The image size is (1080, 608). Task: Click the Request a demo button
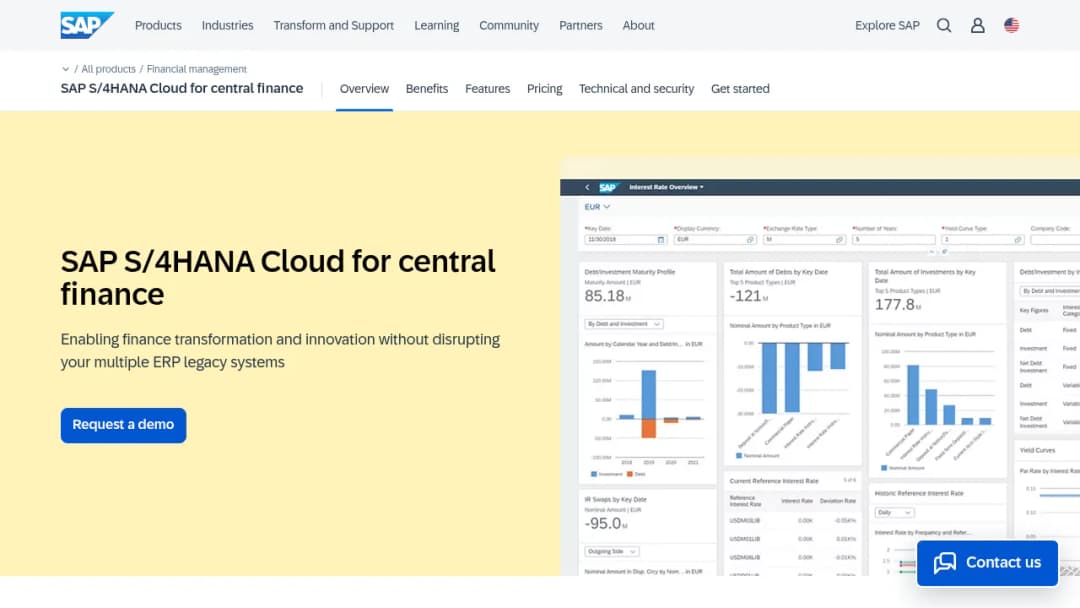(x=123, y=425)
